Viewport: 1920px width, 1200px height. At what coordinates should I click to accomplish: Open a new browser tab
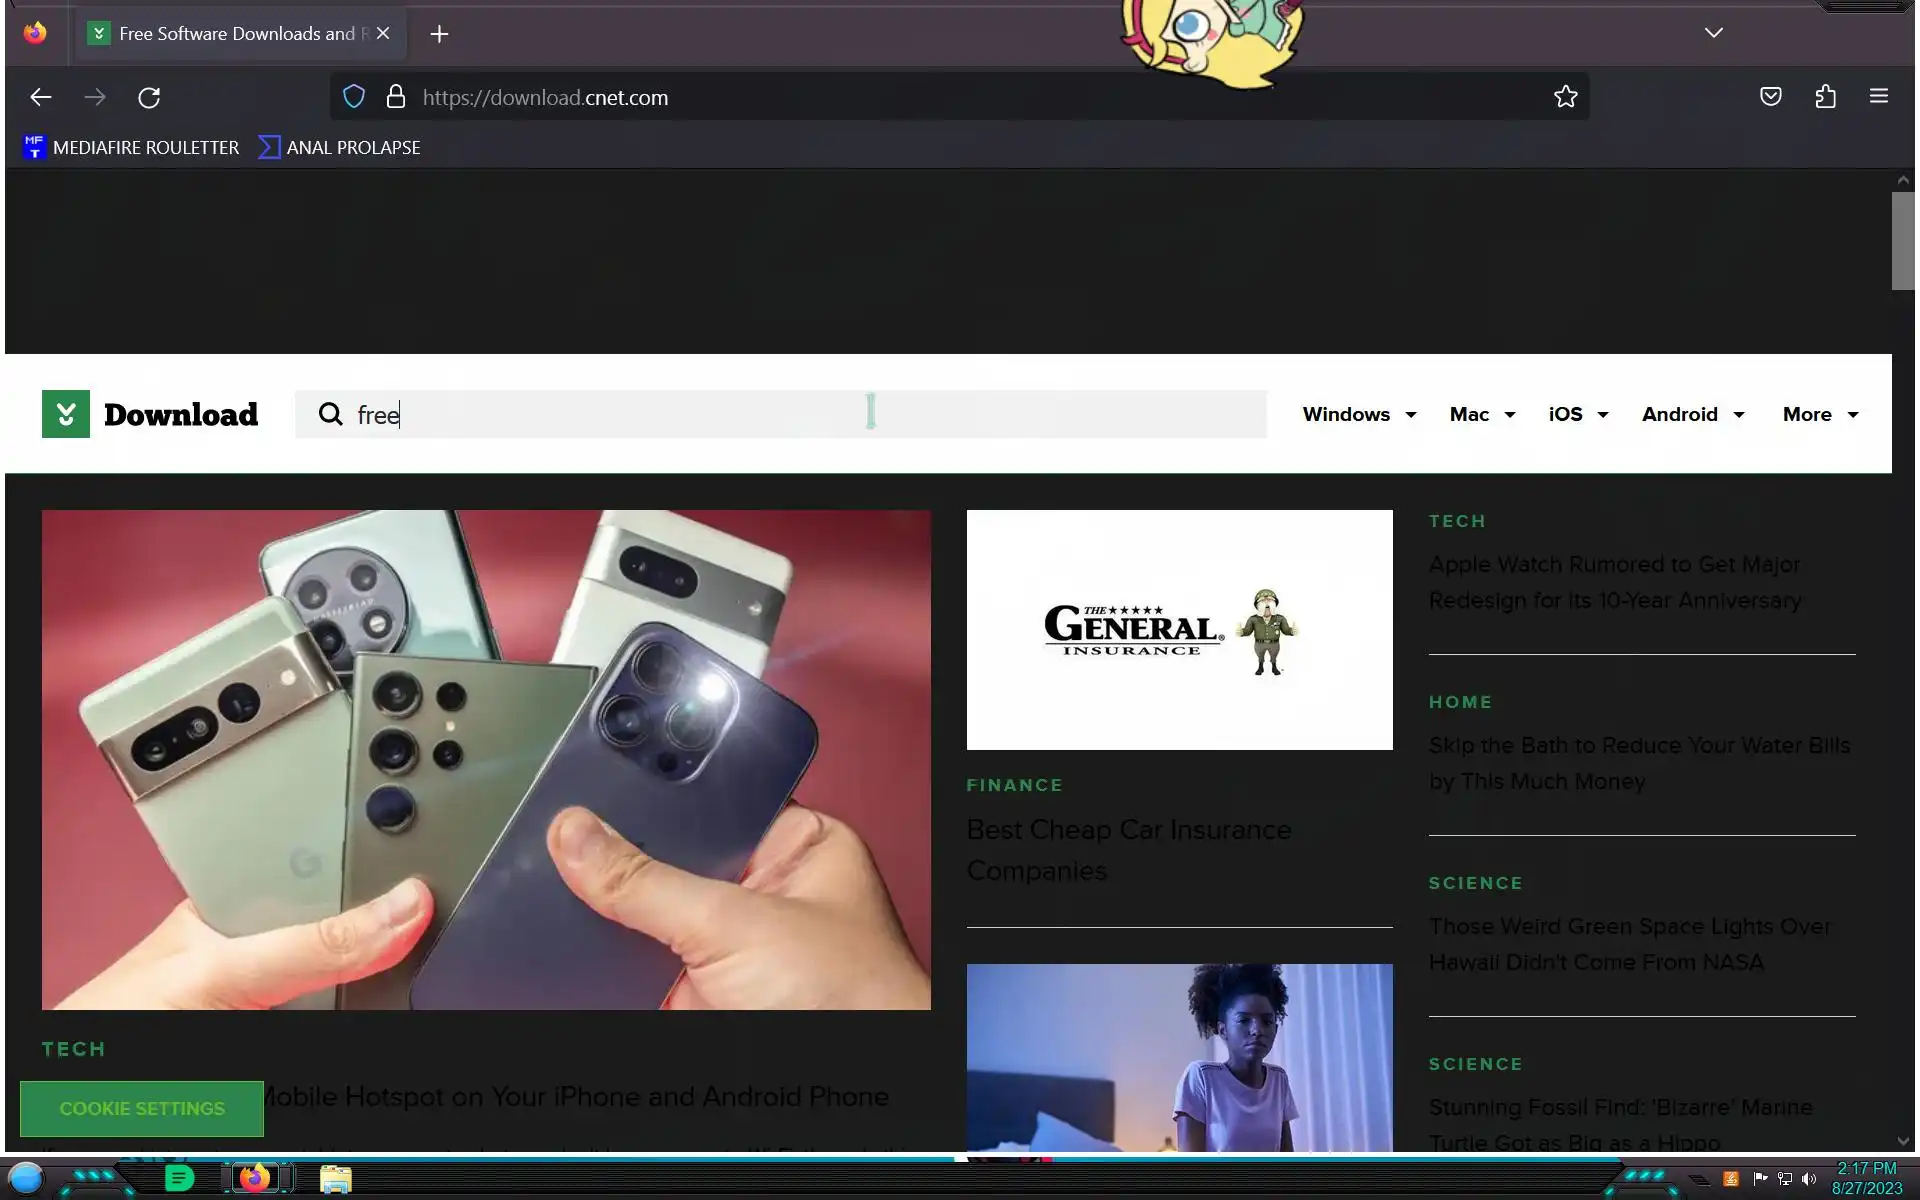(x=439, y=34)
